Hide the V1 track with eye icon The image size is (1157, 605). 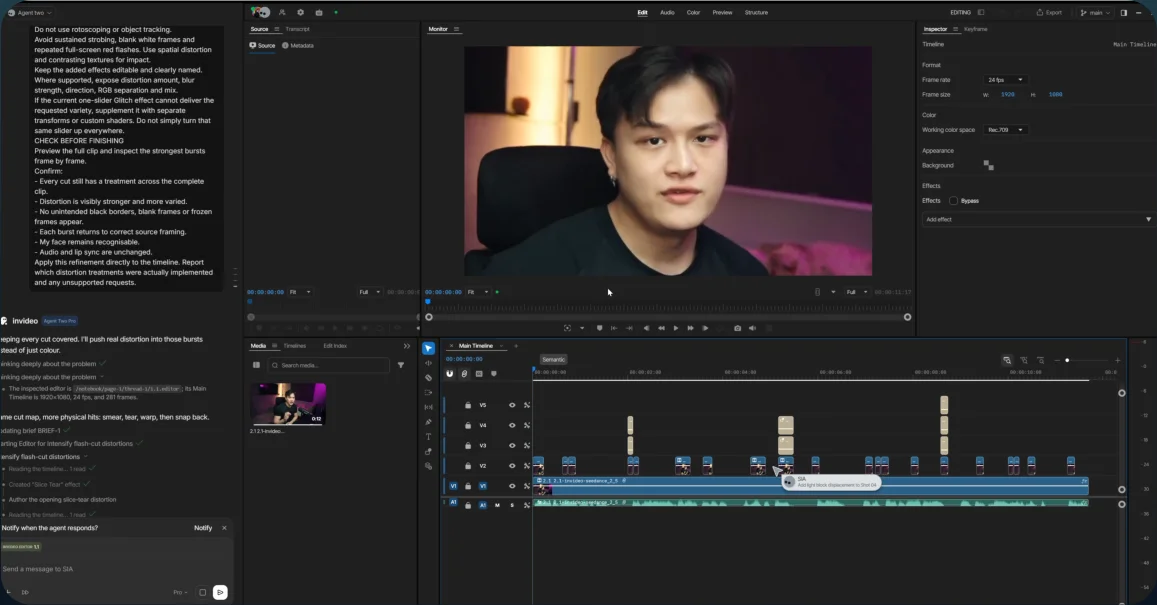pyautogui.click(x=512, y=486)
